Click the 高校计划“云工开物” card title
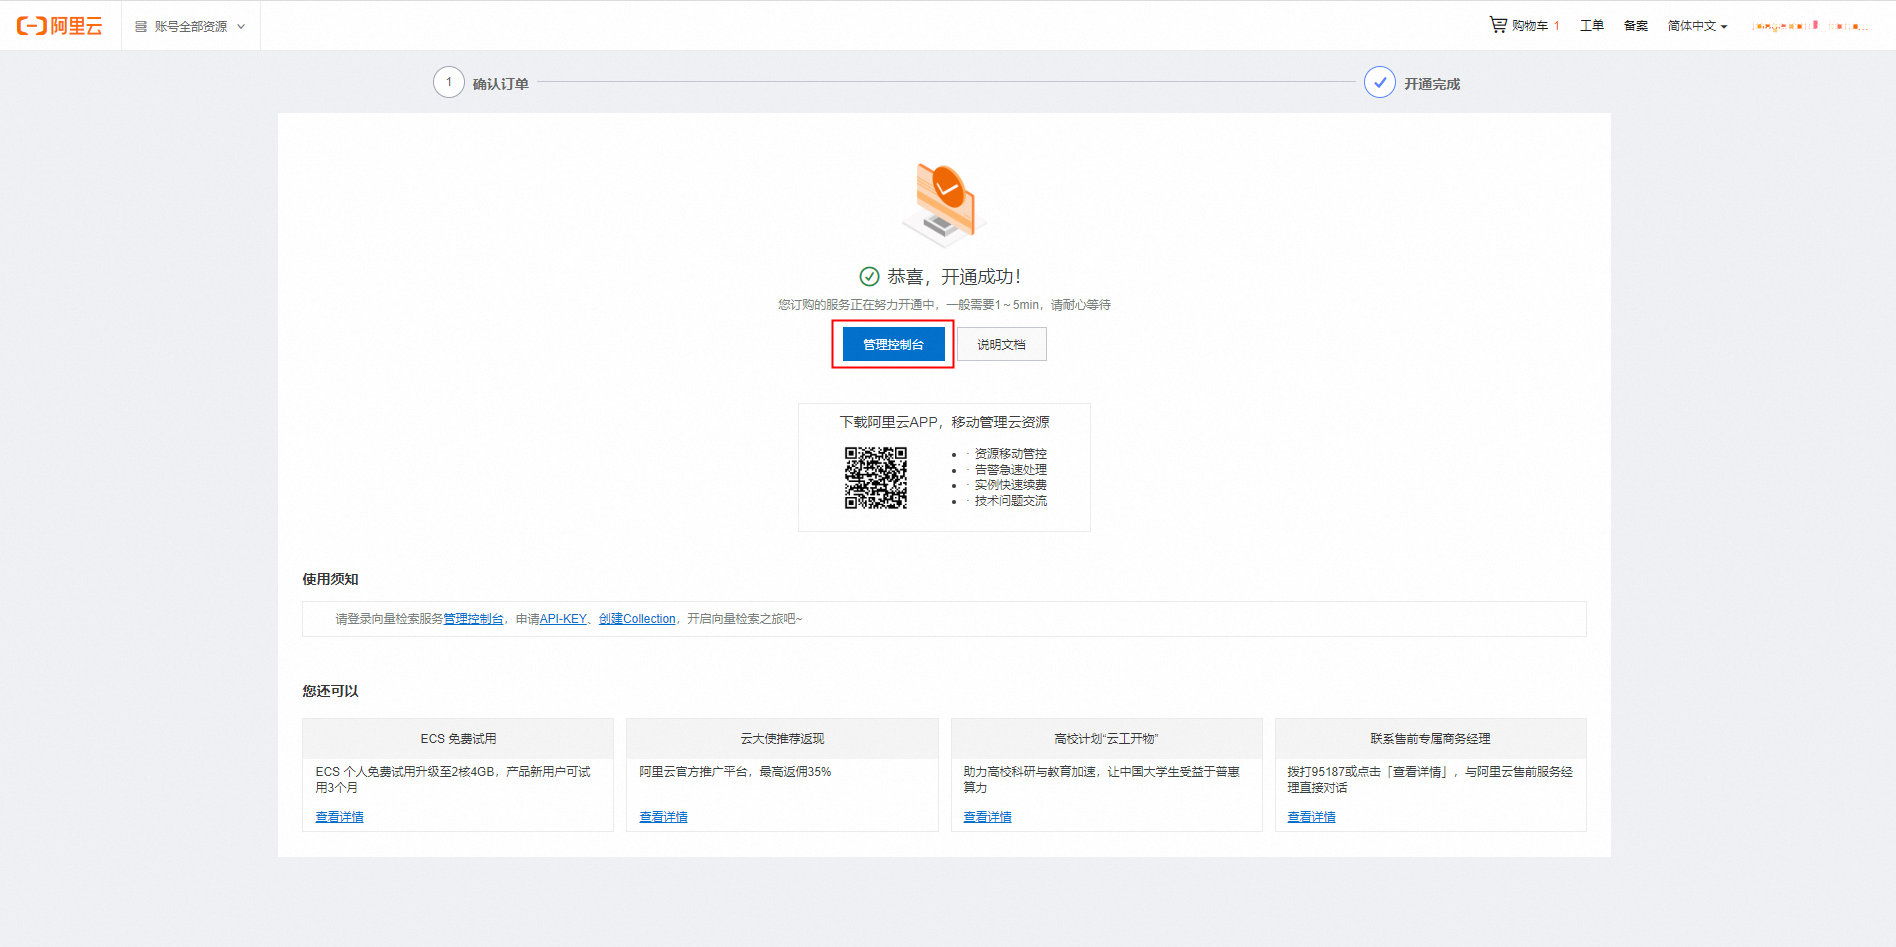 pyautogui.click(x=1106, y=739)
